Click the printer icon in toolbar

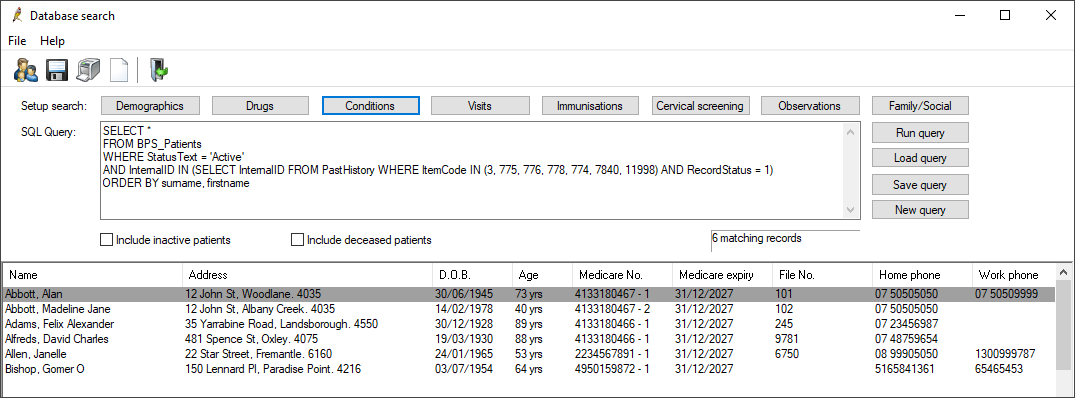point(88,70)
